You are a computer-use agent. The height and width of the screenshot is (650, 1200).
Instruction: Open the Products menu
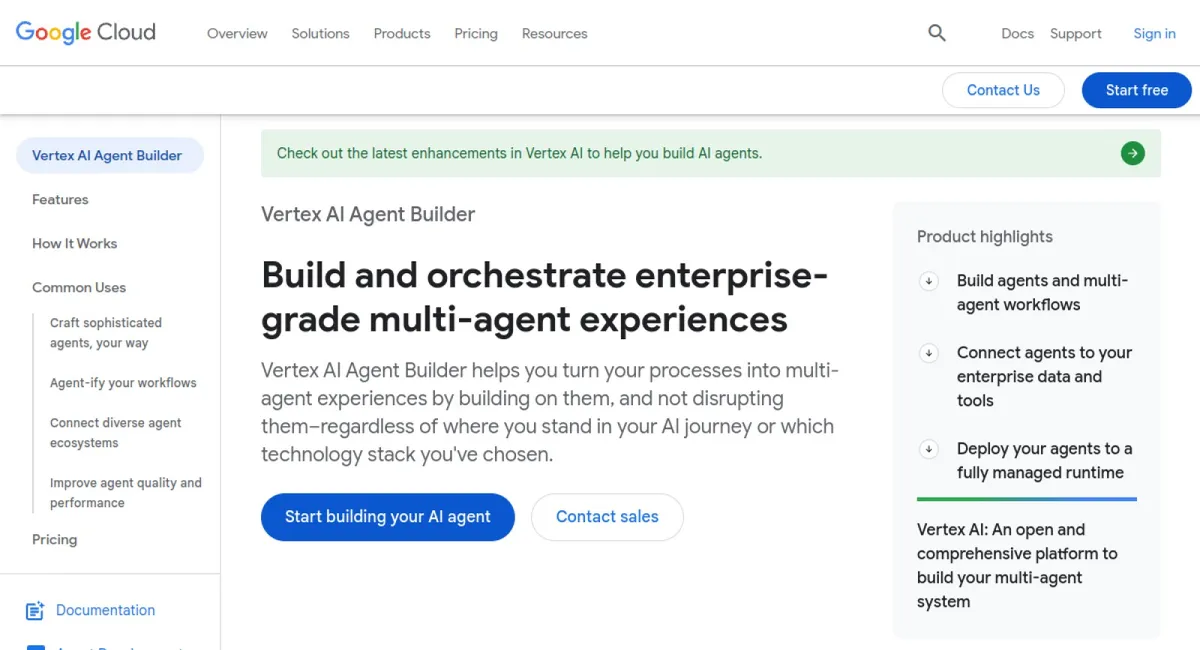(x=402, y=33)
